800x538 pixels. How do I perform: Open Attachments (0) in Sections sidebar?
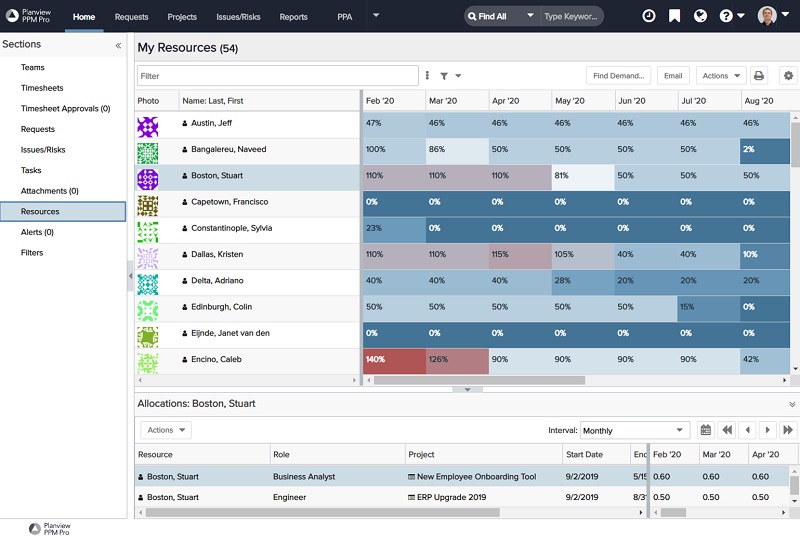coord(49,191)
